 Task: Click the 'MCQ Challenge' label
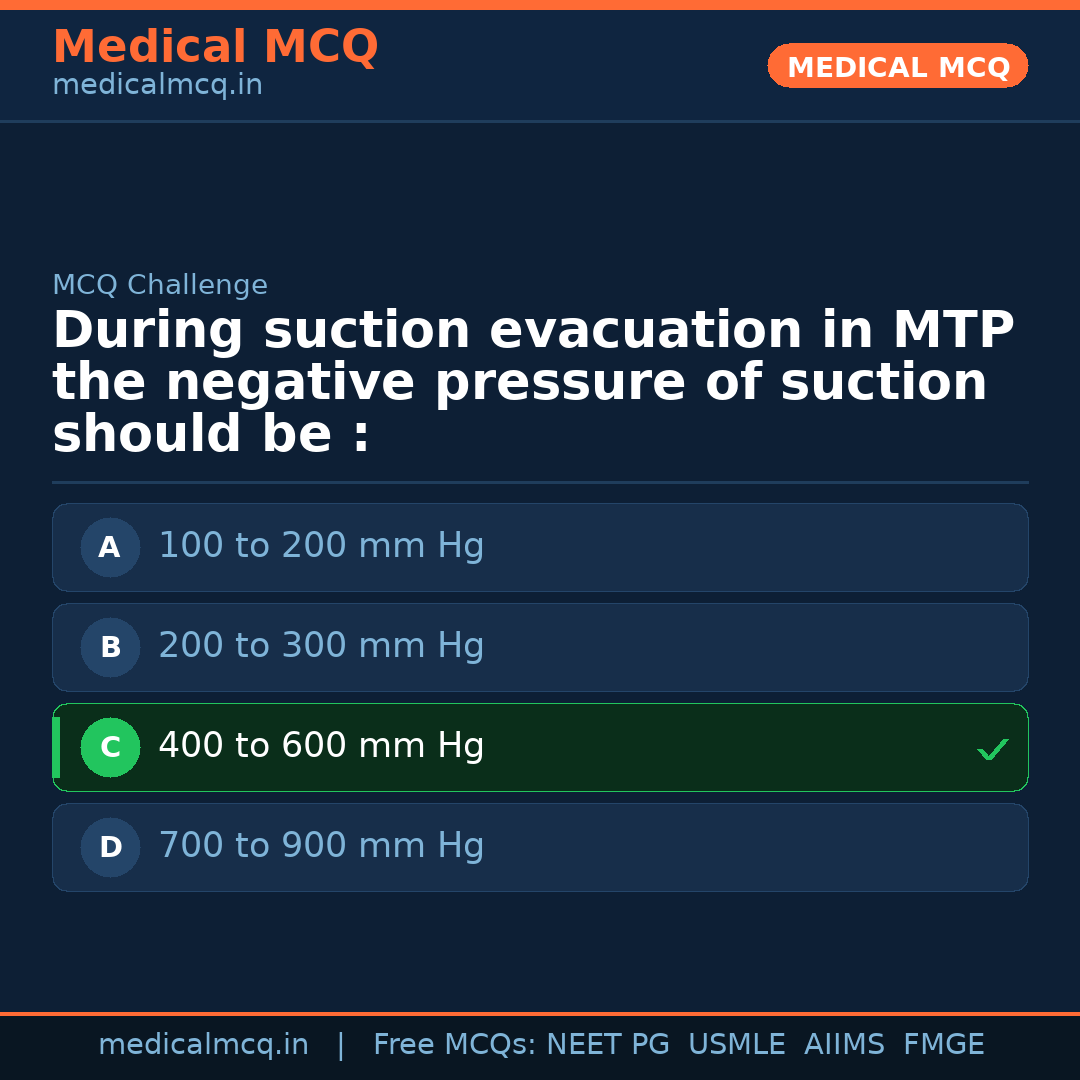160,286
